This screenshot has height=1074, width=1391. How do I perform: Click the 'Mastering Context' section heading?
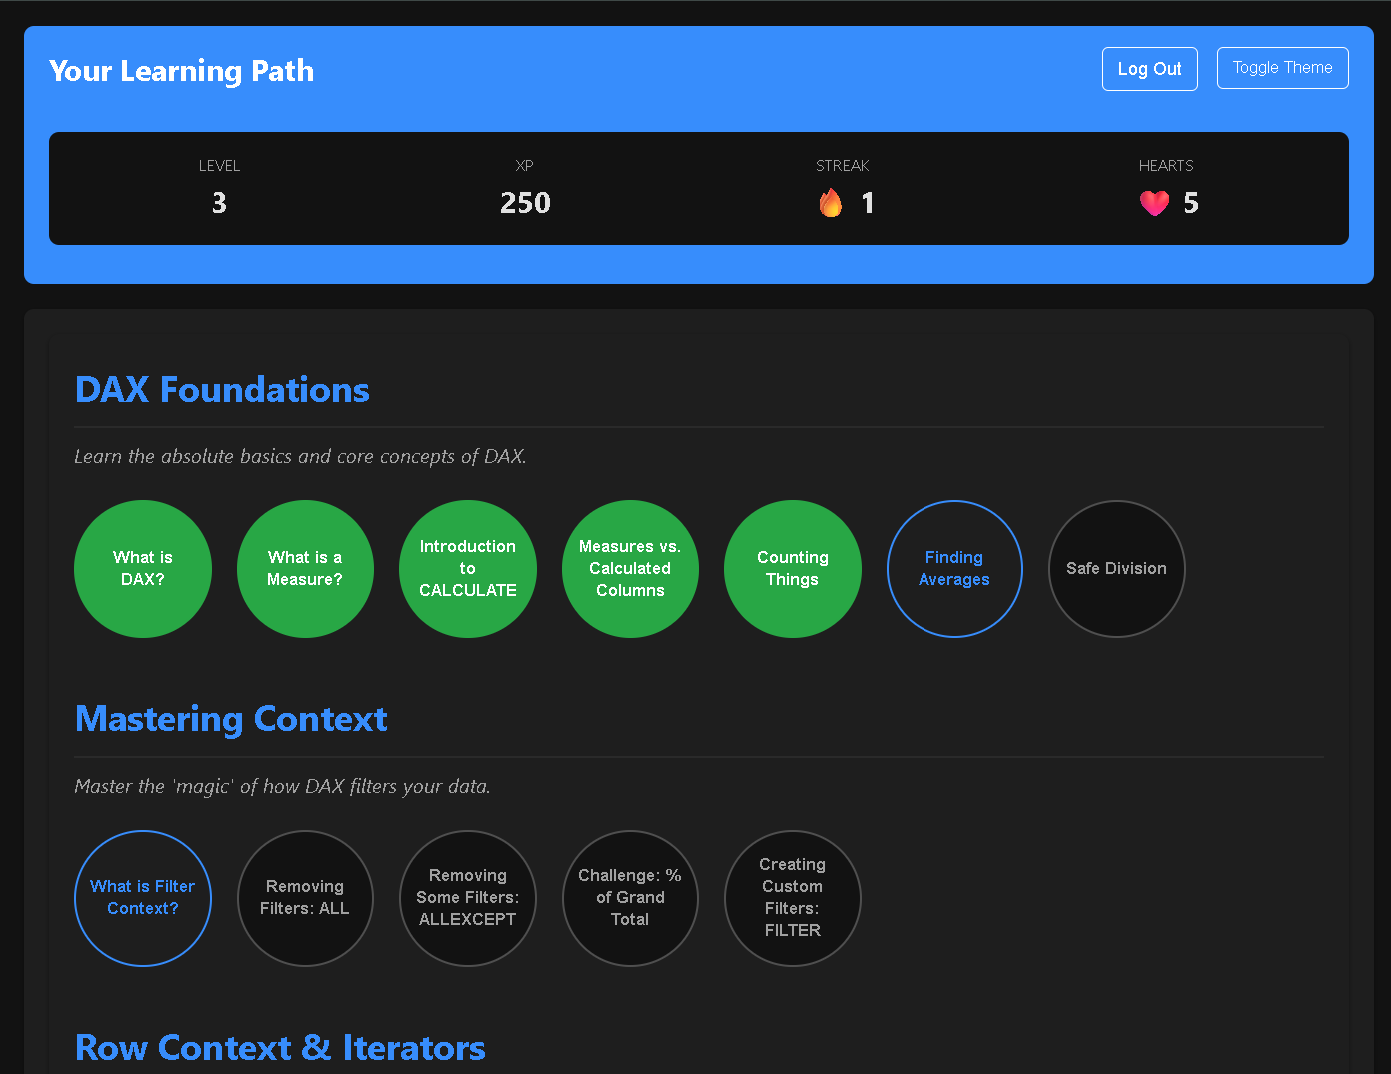(x=231, y=719)
